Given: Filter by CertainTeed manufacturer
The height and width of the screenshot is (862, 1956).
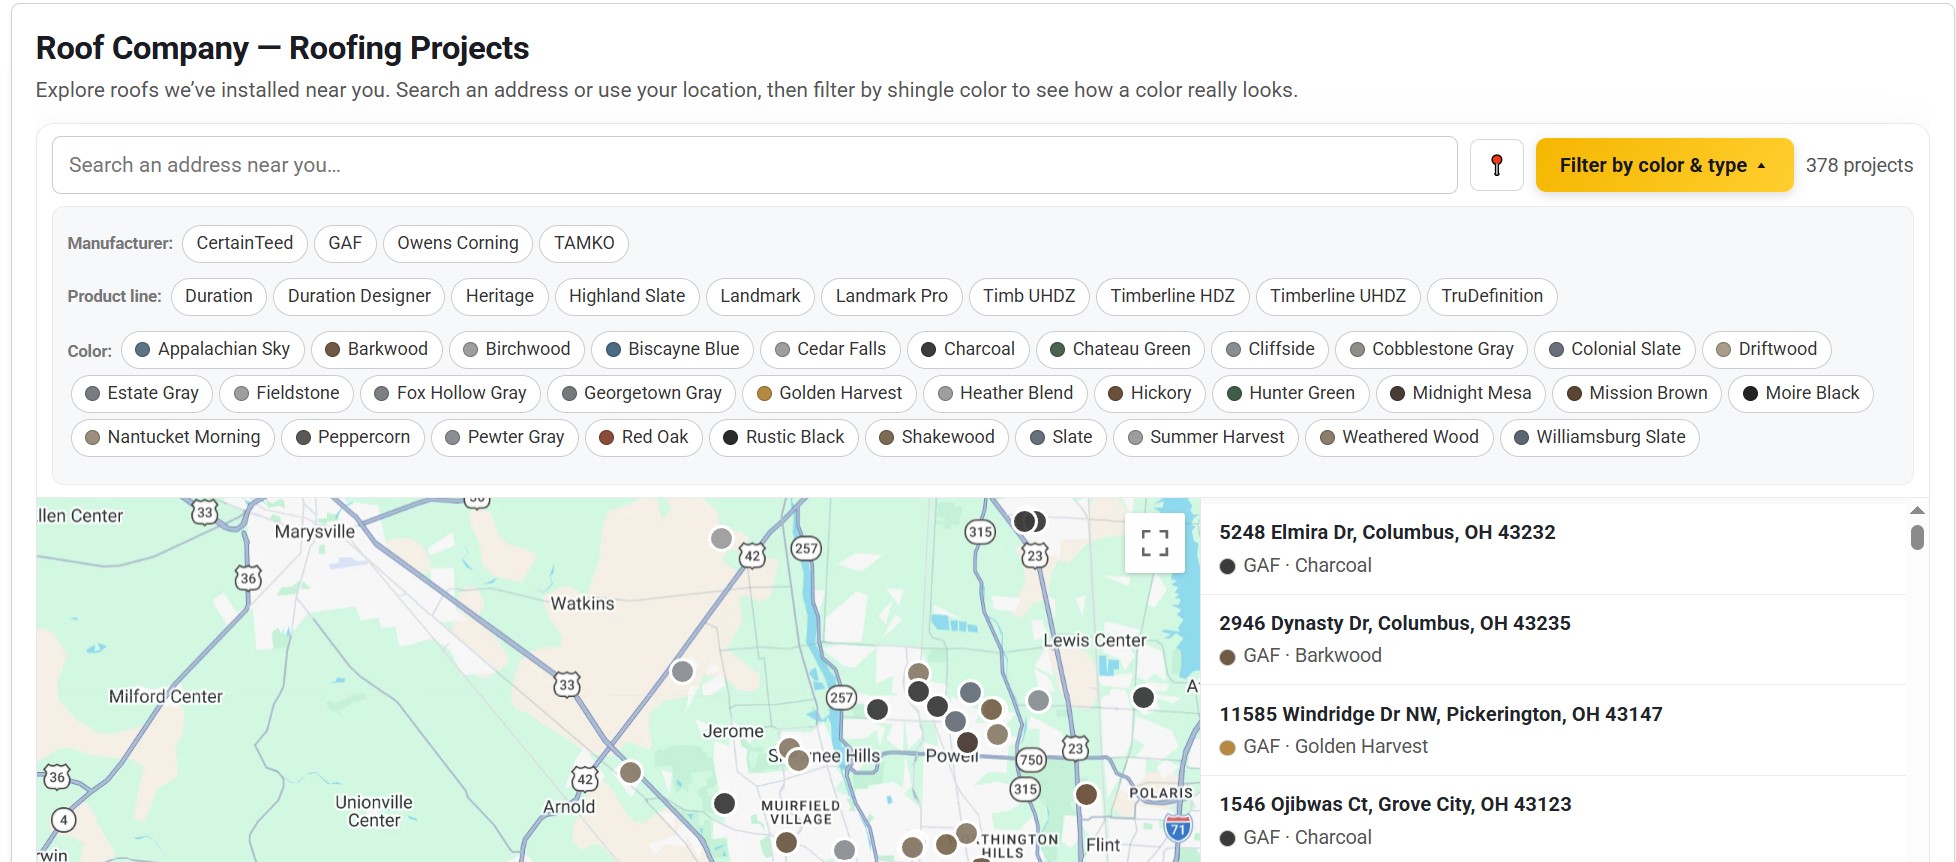Looking at the screenshot, I should pyautogui.click(x=245, y=243).
